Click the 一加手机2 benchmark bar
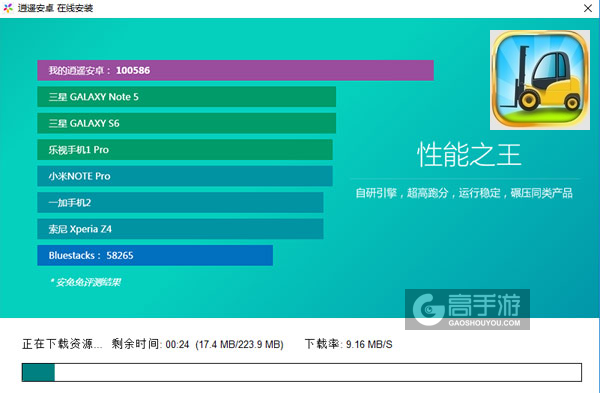This screenshot has height=393, width=600. pyautogui.click(x=180, y=202)
